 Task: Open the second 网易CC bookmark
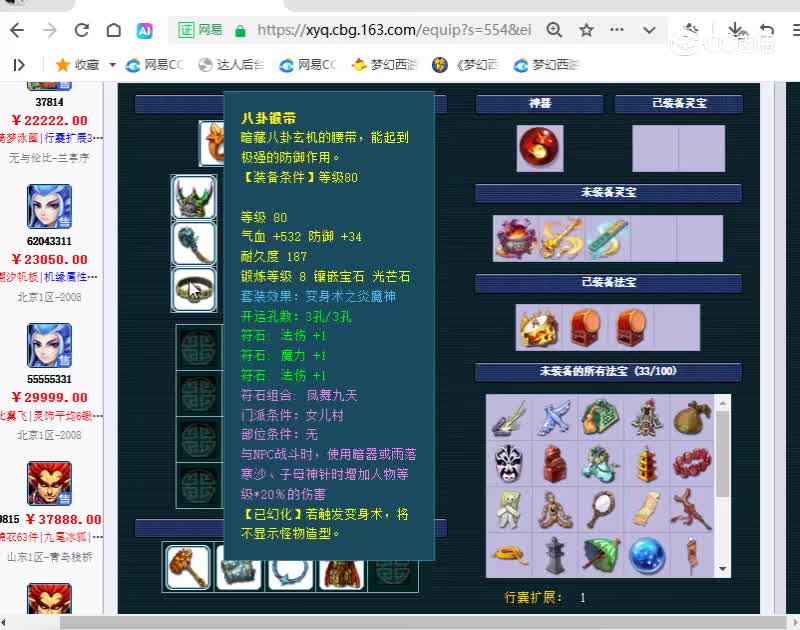(x=308, y=65)
